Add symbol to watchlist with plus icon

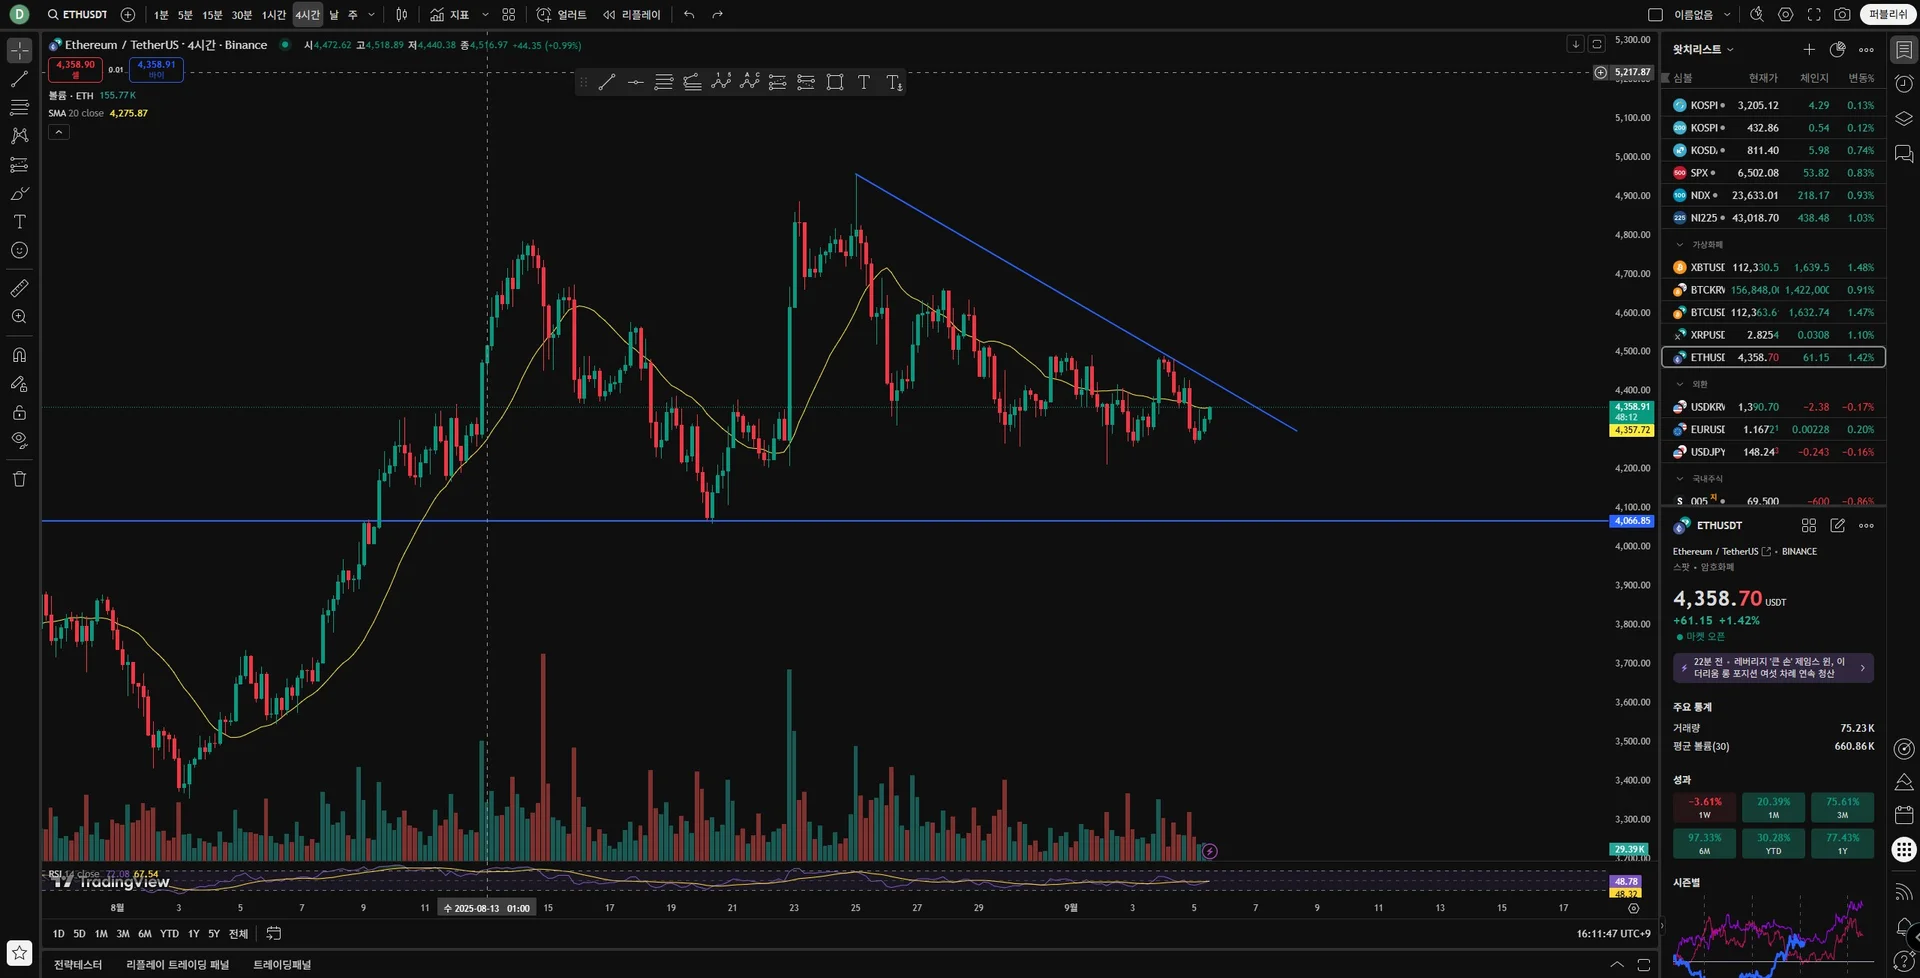click(x=1809, y=49)
